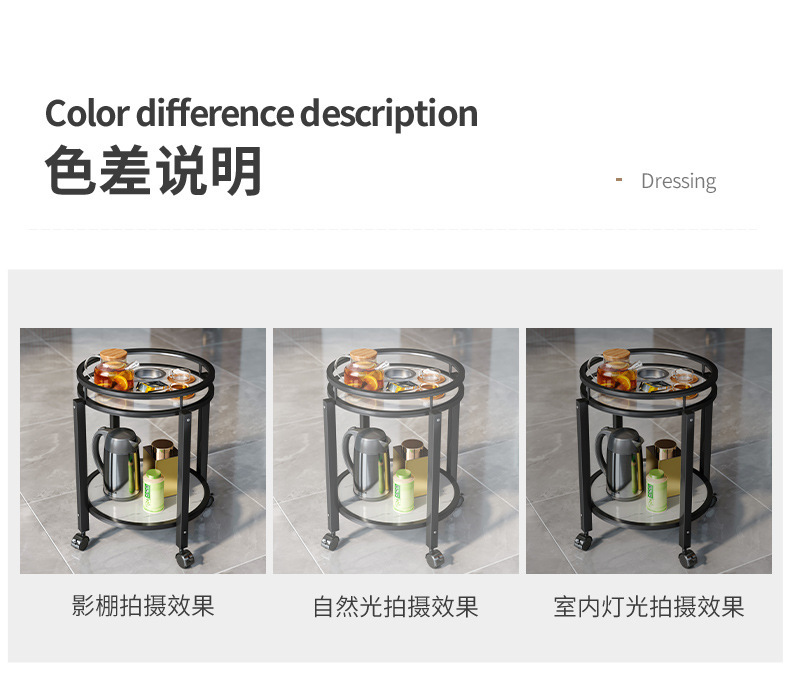This screenshot has height=673, width=790.
Task: Click the 'Color difference description' heading
Action: coord(261,114)
